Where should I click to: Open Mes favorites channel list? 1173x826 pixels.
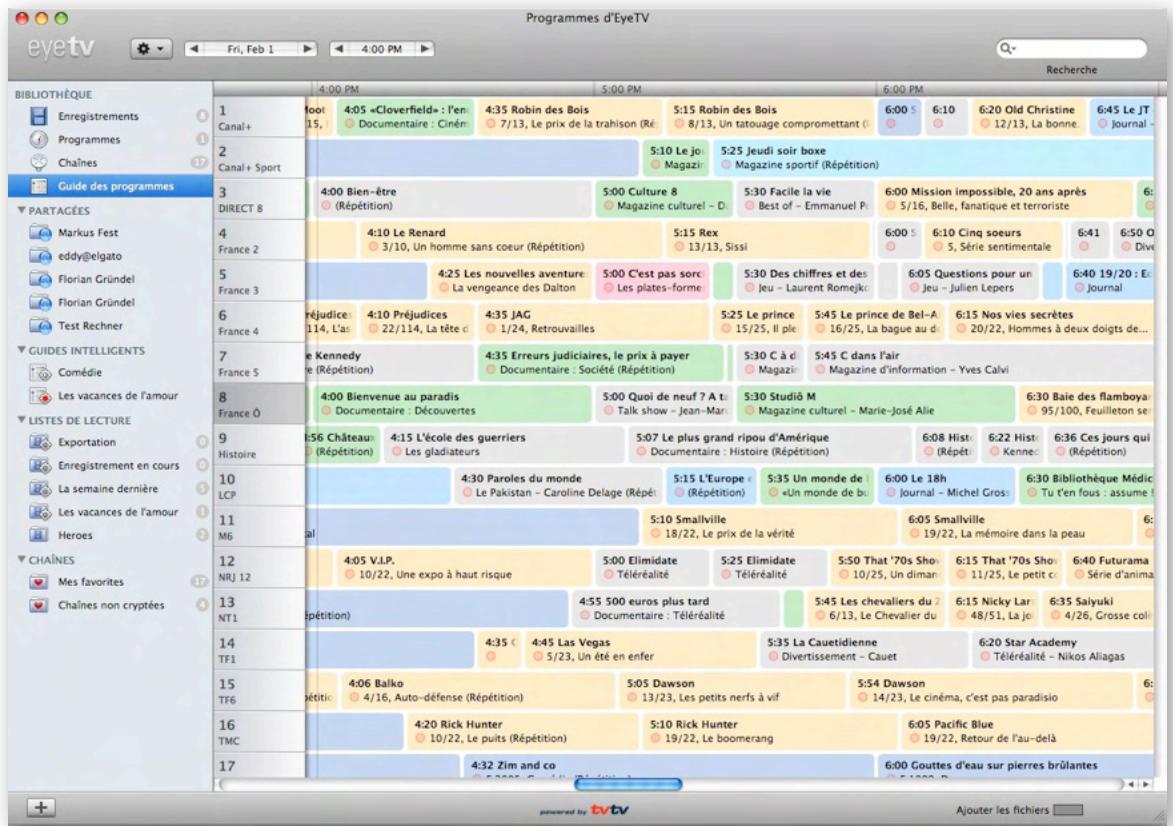point(91,581)
